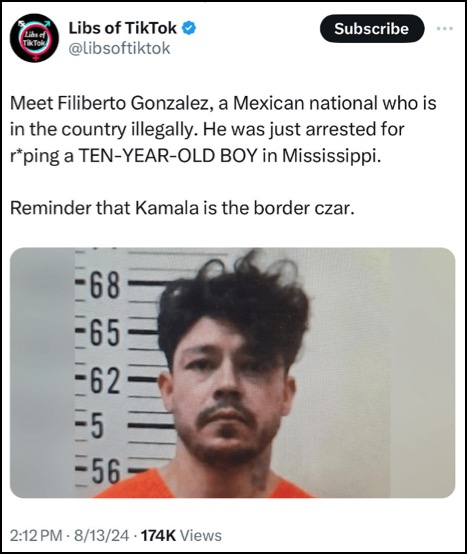Screen dimensions: 467x554
Task: Click the "Meet Filiberto Gonzalez" text line
Action: pos(223,103)
